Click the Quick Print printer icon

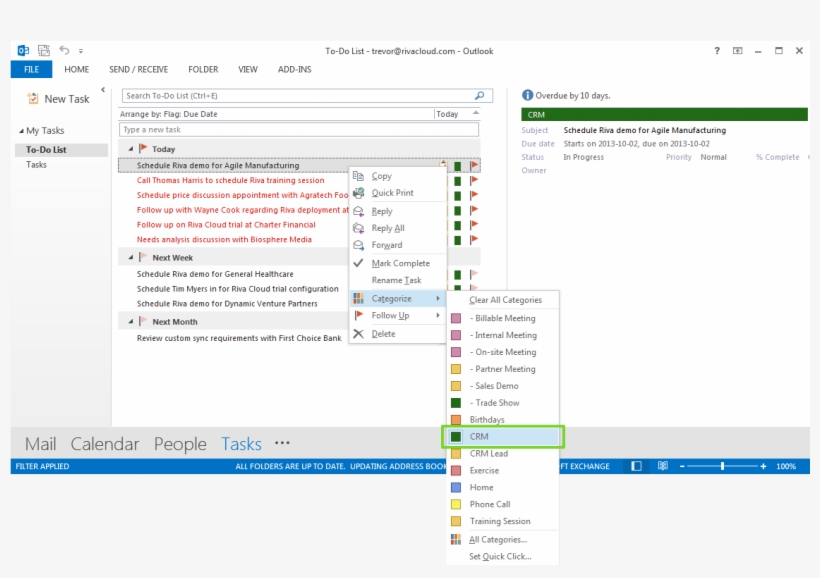[x=356, y=192]
